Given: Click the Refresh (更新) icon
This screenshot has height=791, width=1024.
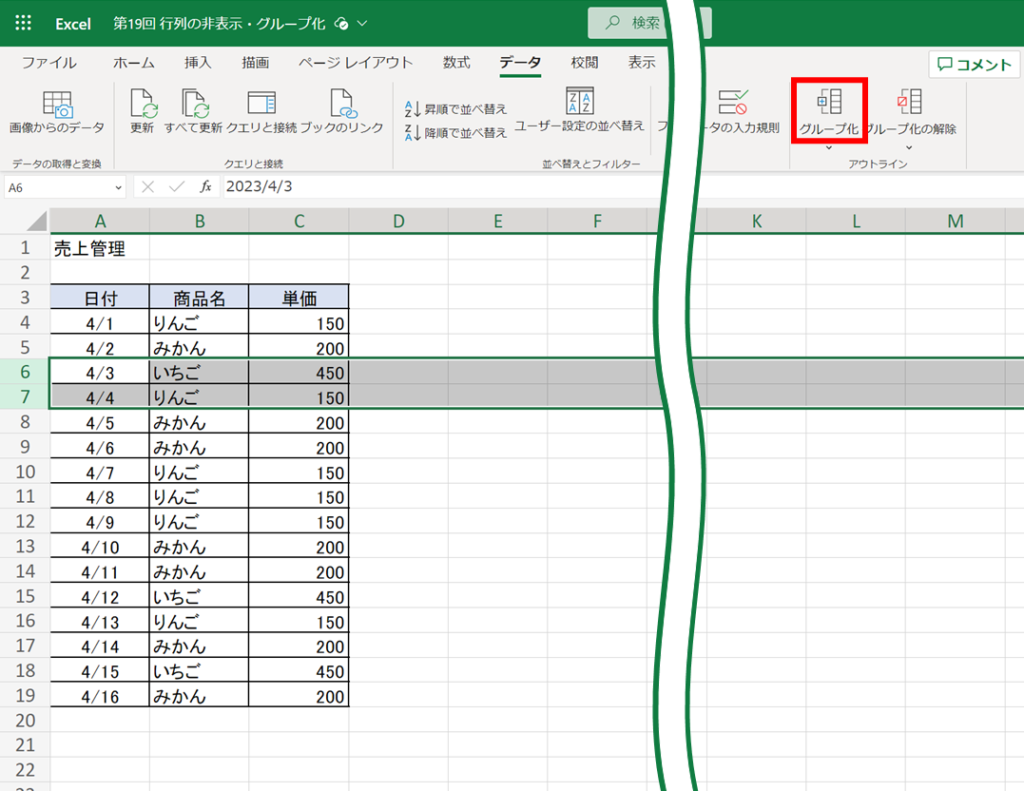Looking at the screenshot, I should (143, 103).
